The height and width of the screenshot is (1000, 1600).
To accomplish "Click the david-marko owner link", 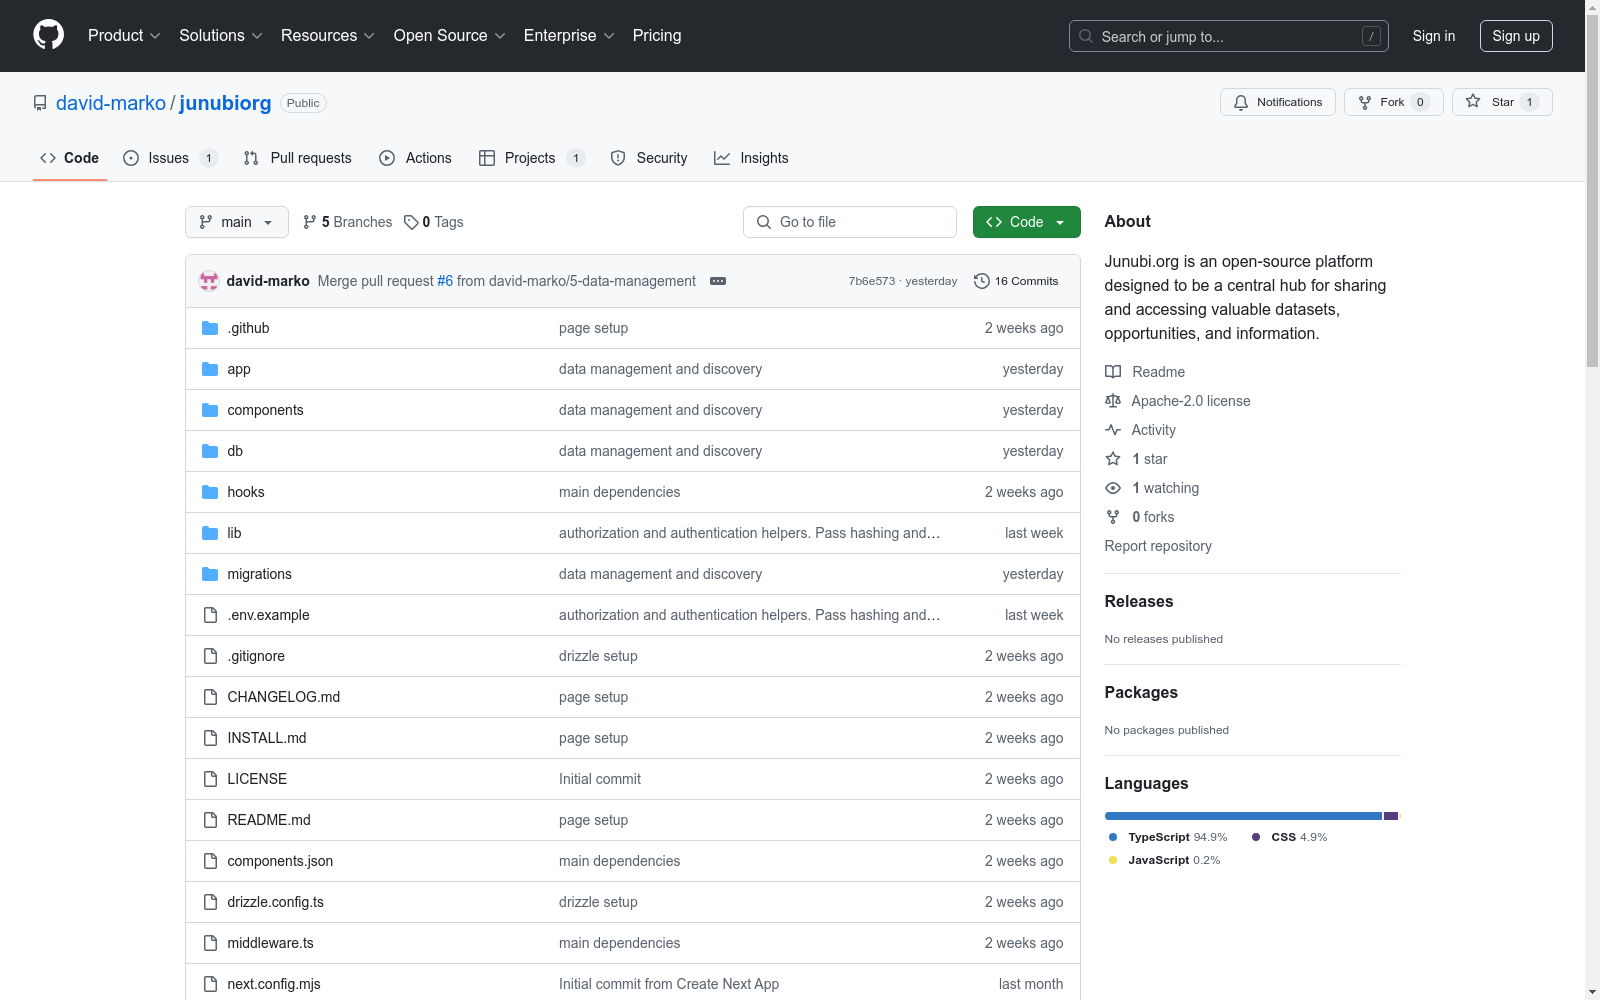I will point(111,103).
